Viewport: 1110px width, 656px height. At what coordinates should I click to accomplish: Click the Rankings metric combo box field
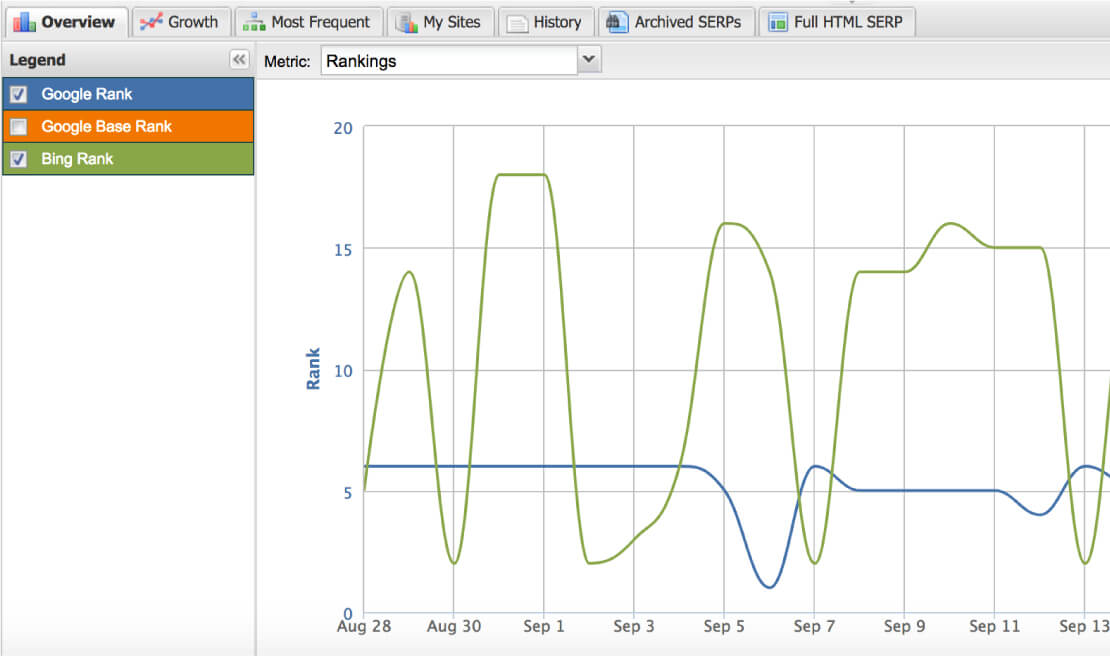coord(449,61)
